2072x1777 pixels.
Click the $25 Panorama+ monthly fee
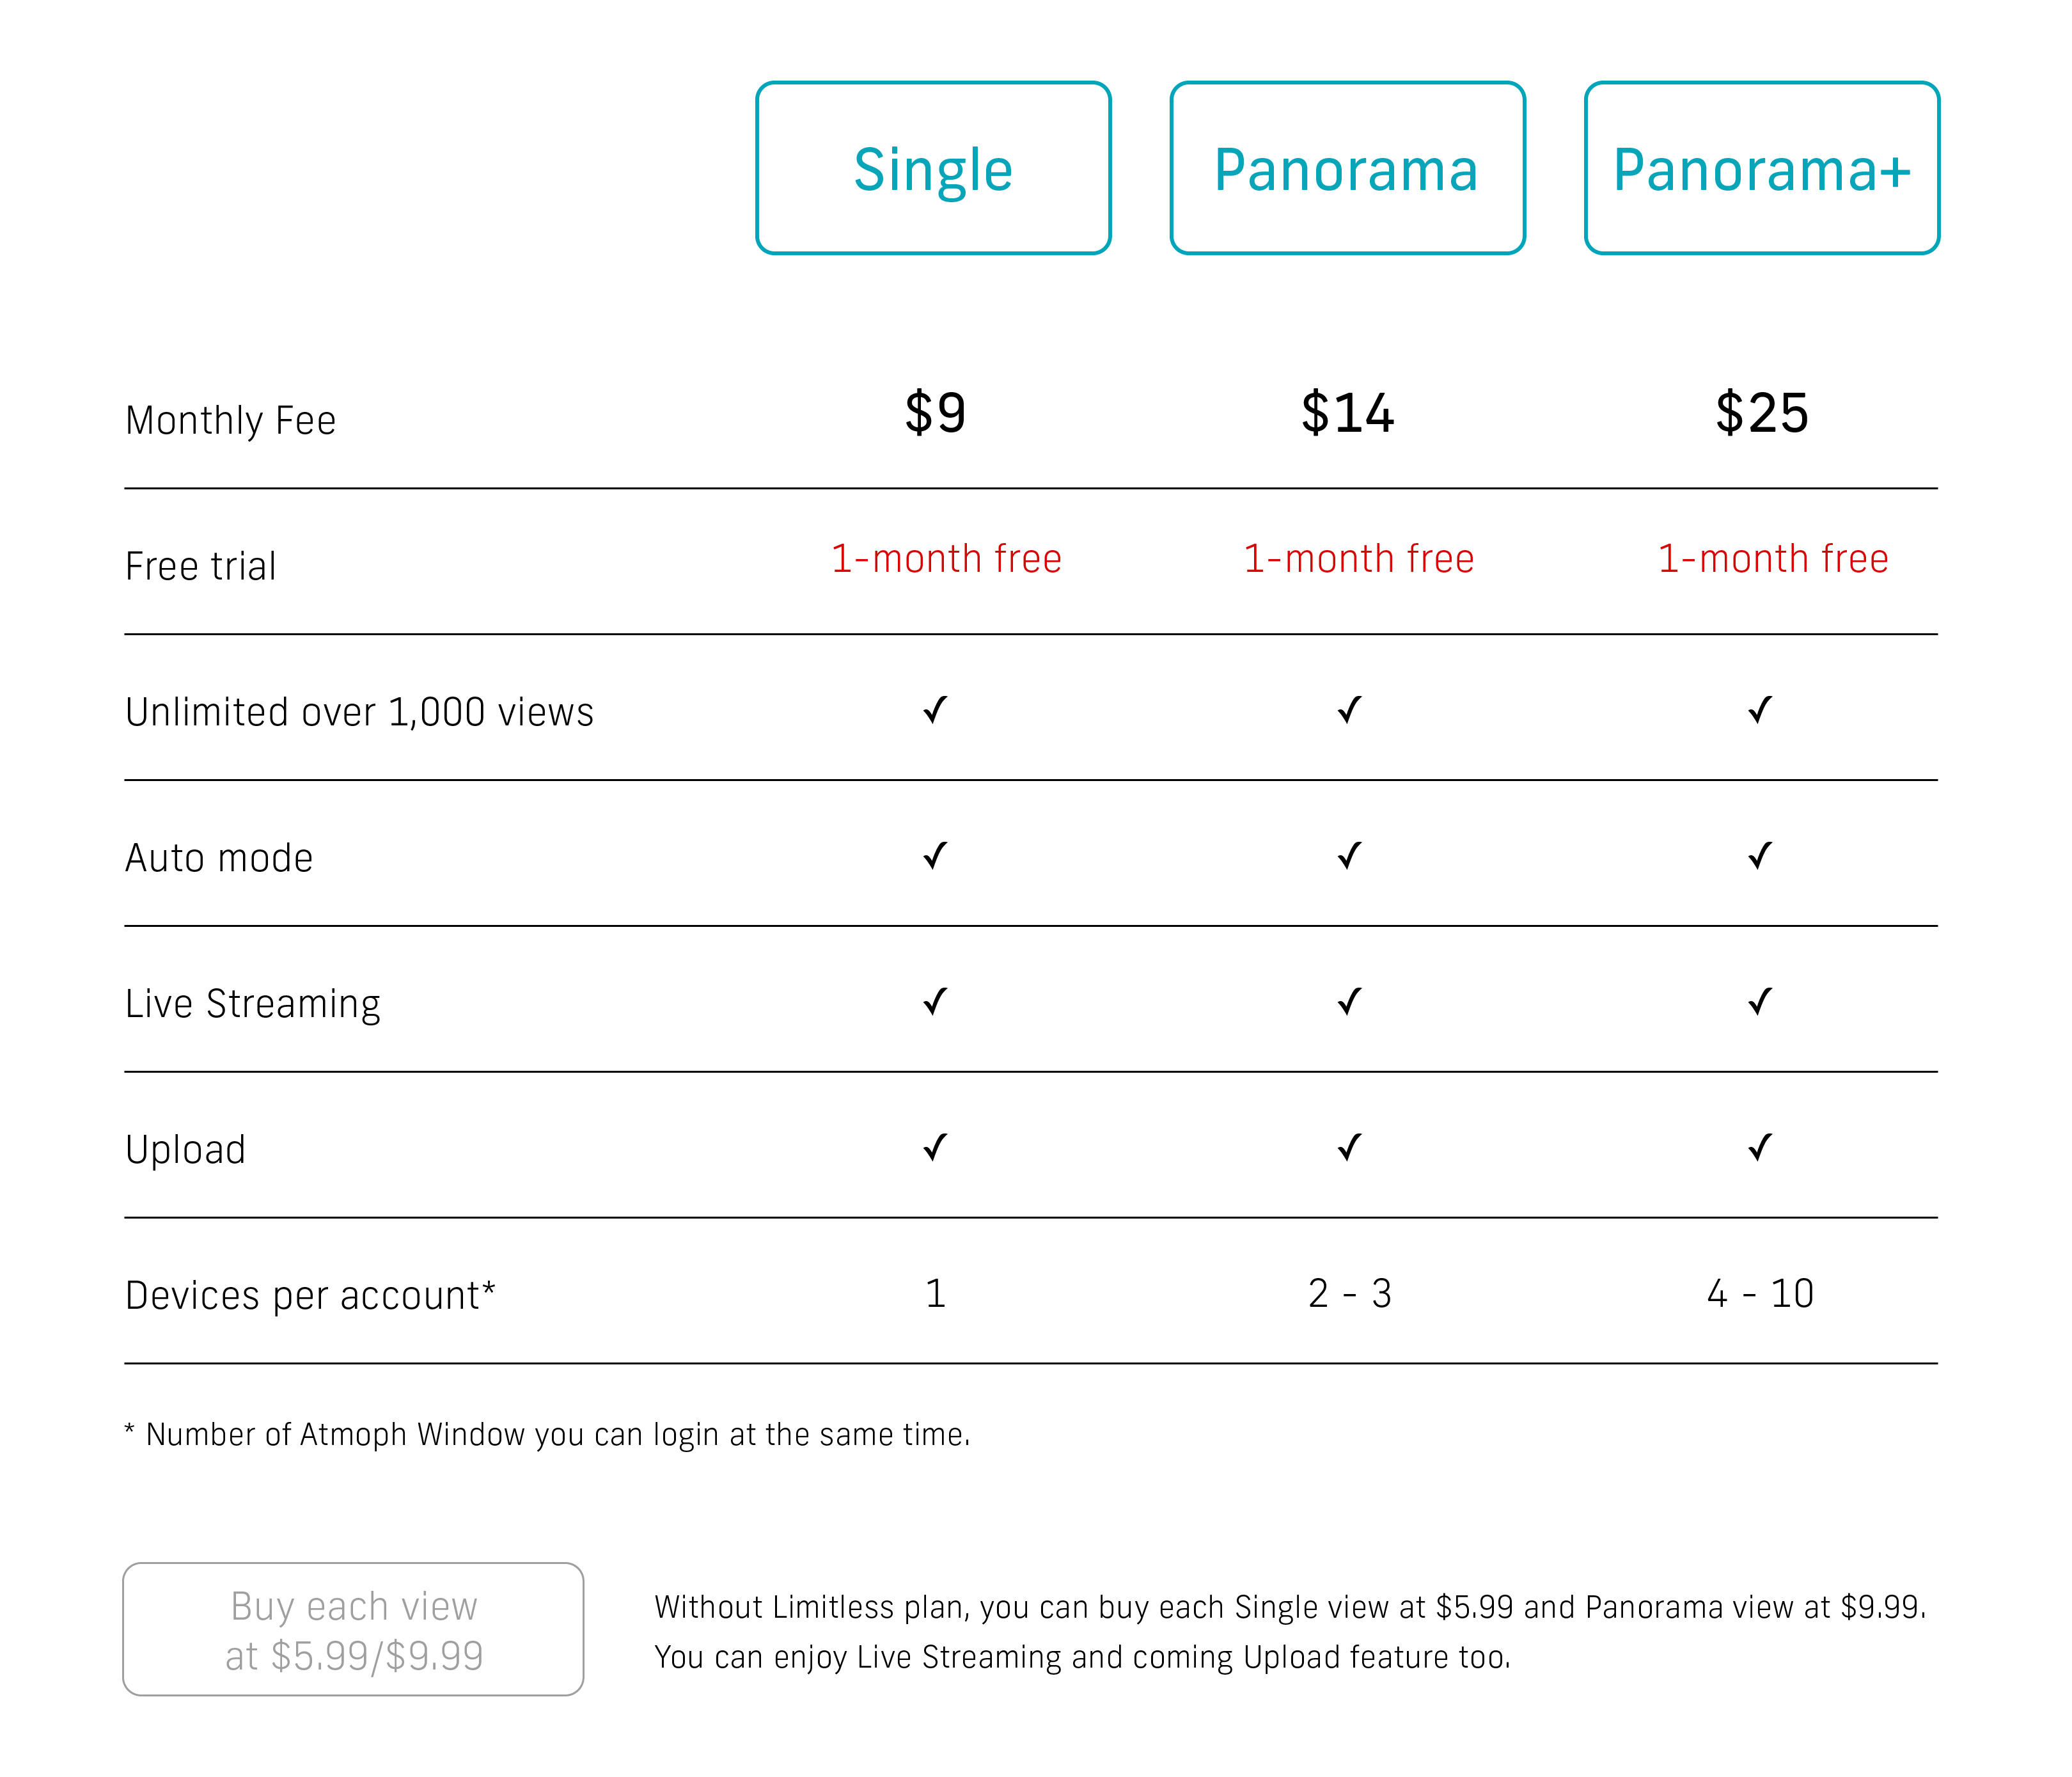pyautogui.click(x=1761, y=413)
